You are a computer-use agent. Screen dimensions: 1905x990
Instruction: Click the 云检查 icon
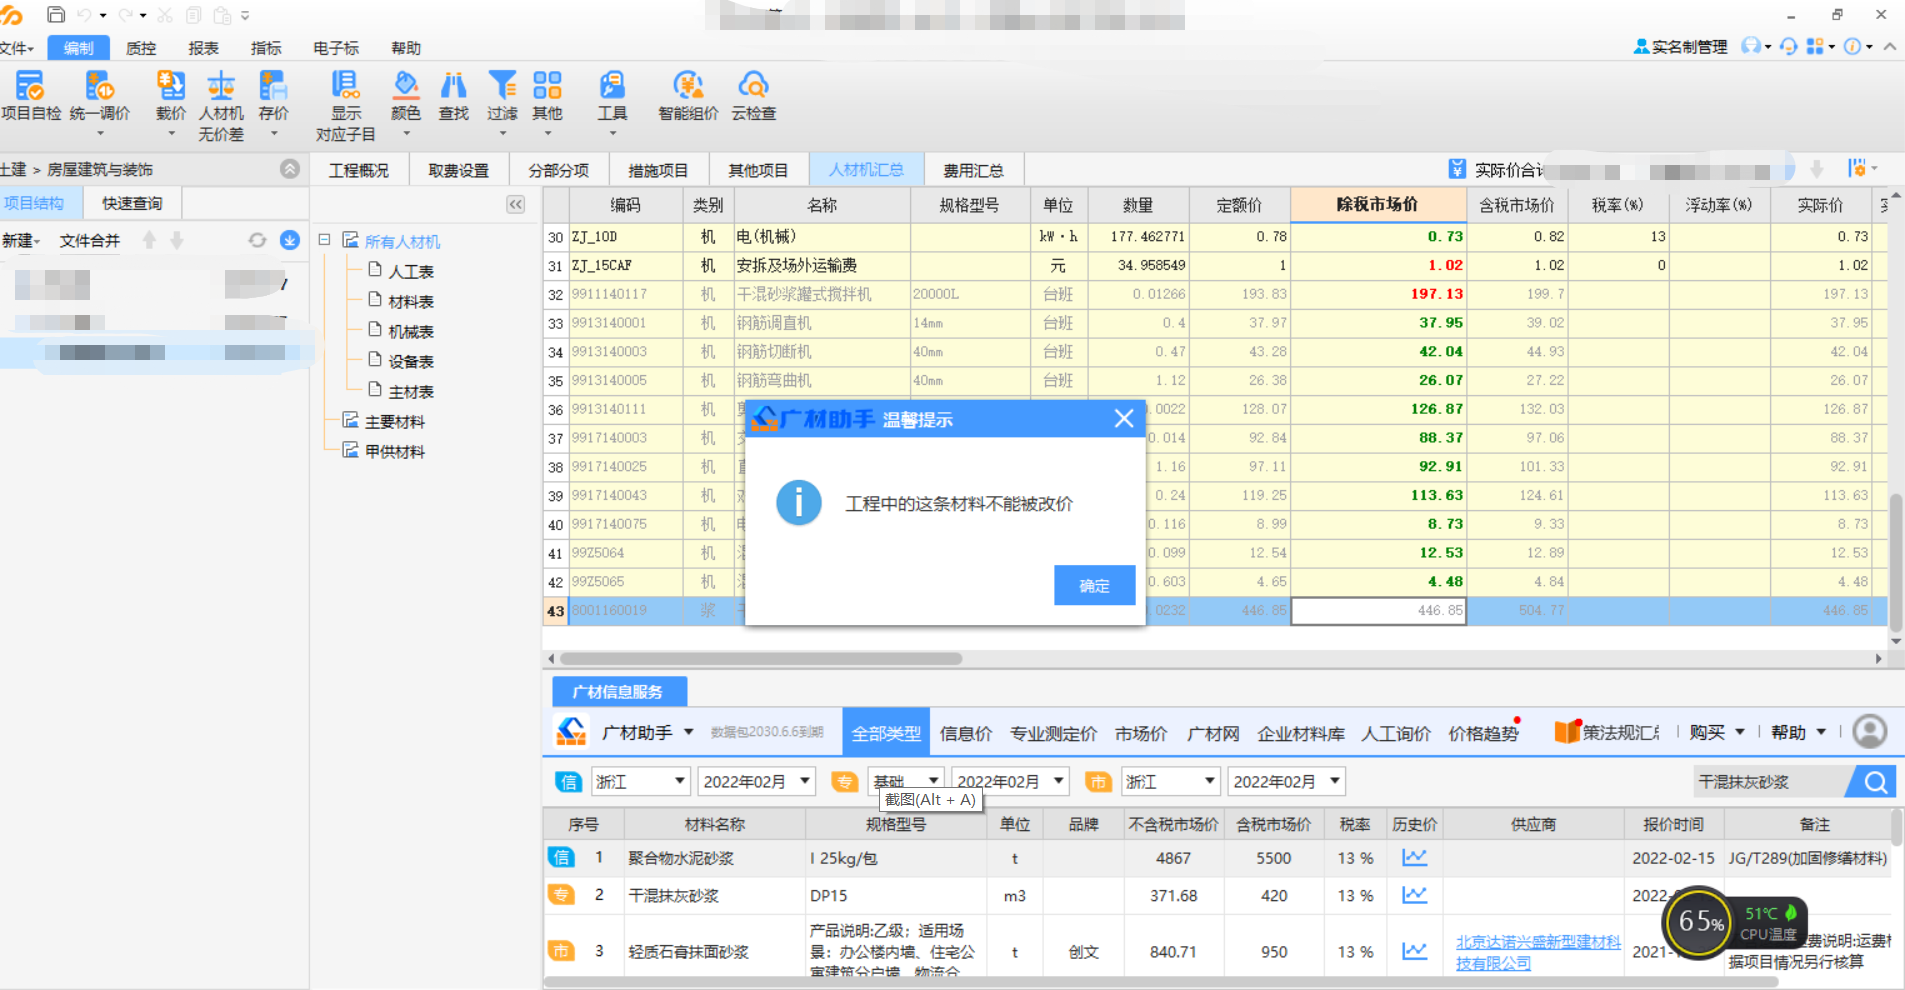[x=753, y=96]
